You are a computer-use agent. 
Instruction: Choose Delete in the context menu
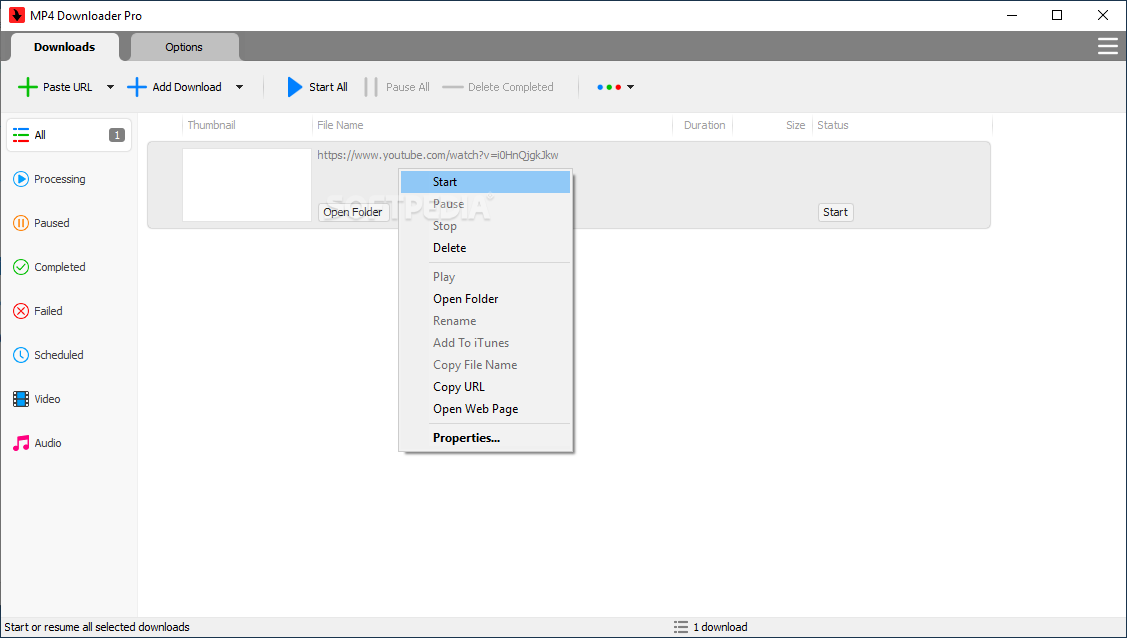point(485,248)
